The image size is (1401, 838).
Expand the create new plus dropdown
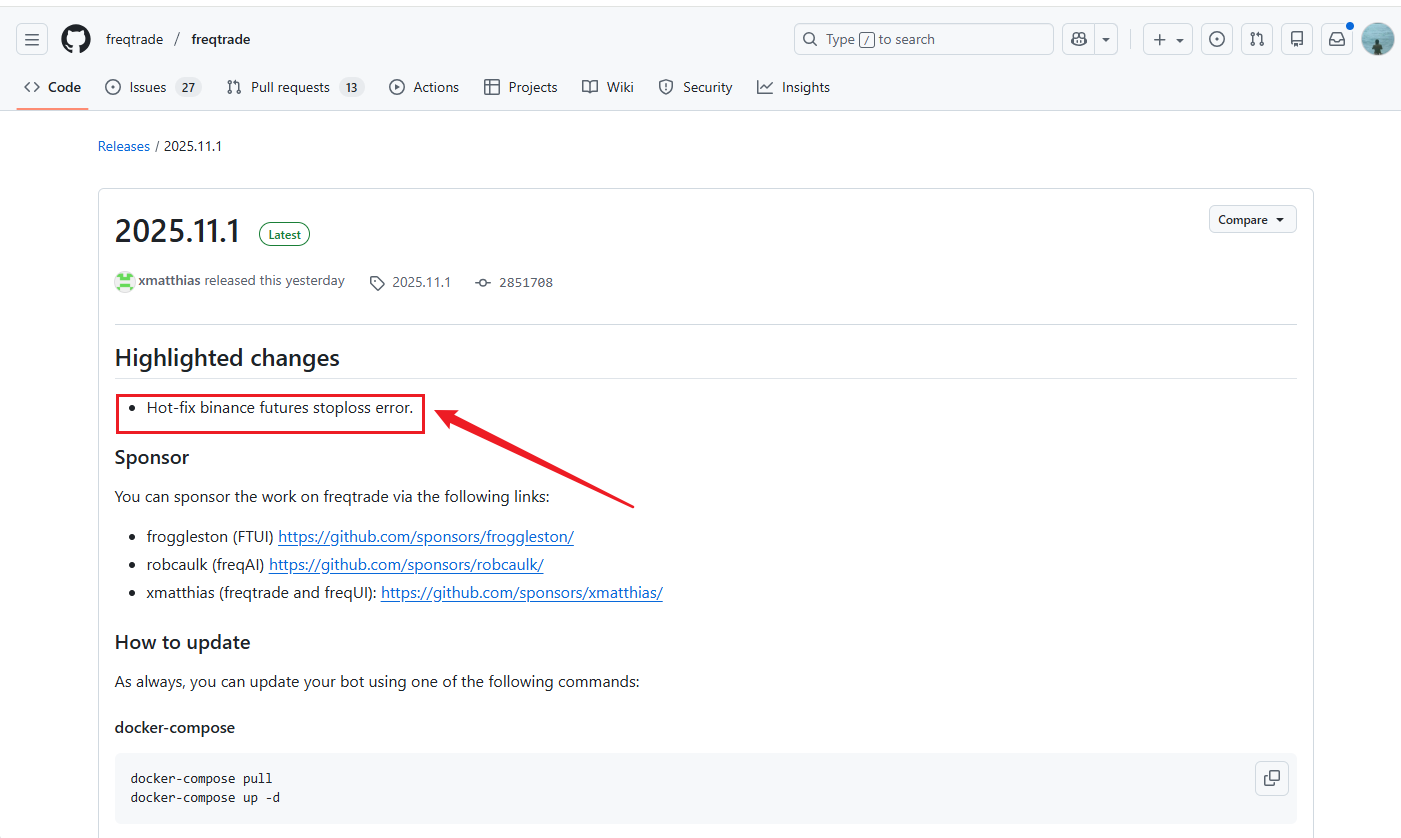point(1167,40)
